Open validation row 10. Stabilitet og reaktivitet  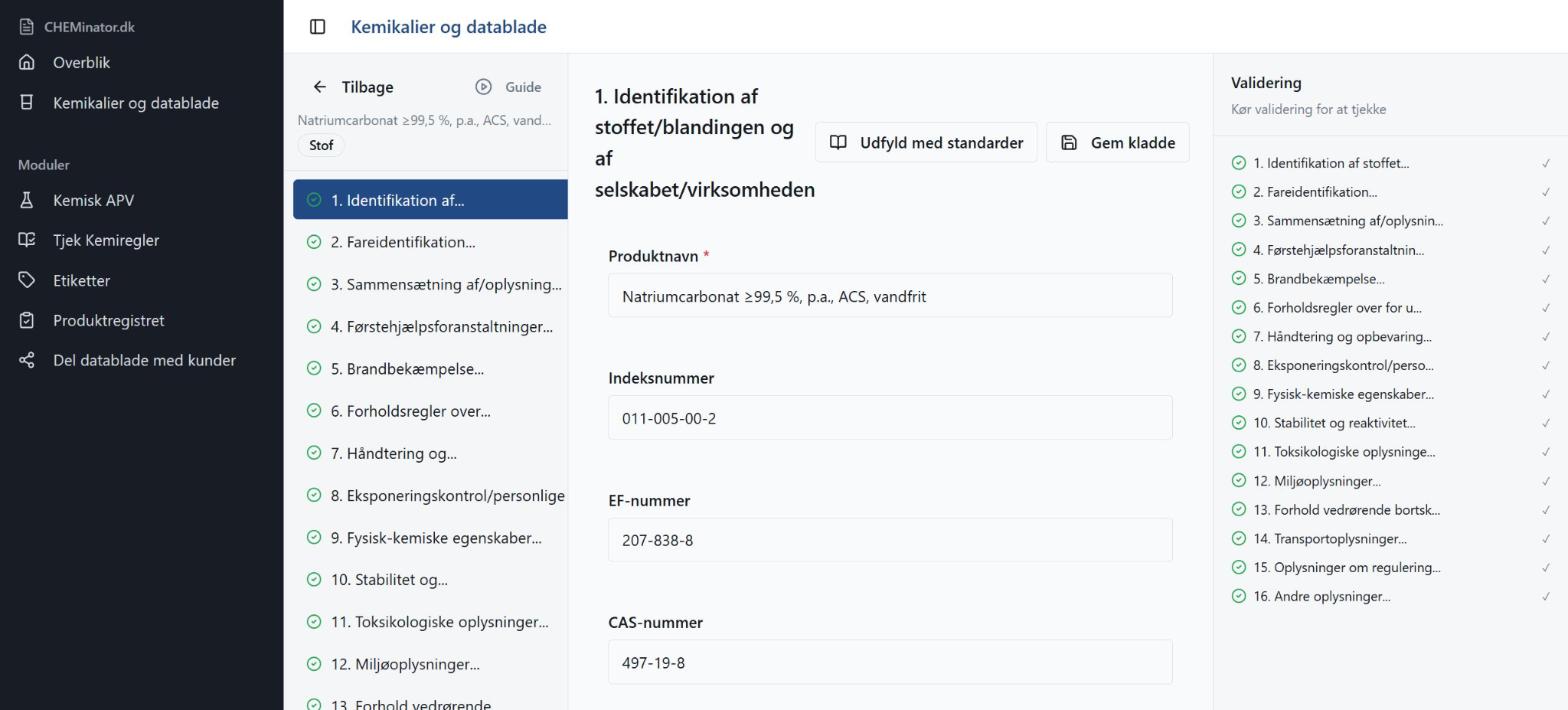(x=1391, y=423)
